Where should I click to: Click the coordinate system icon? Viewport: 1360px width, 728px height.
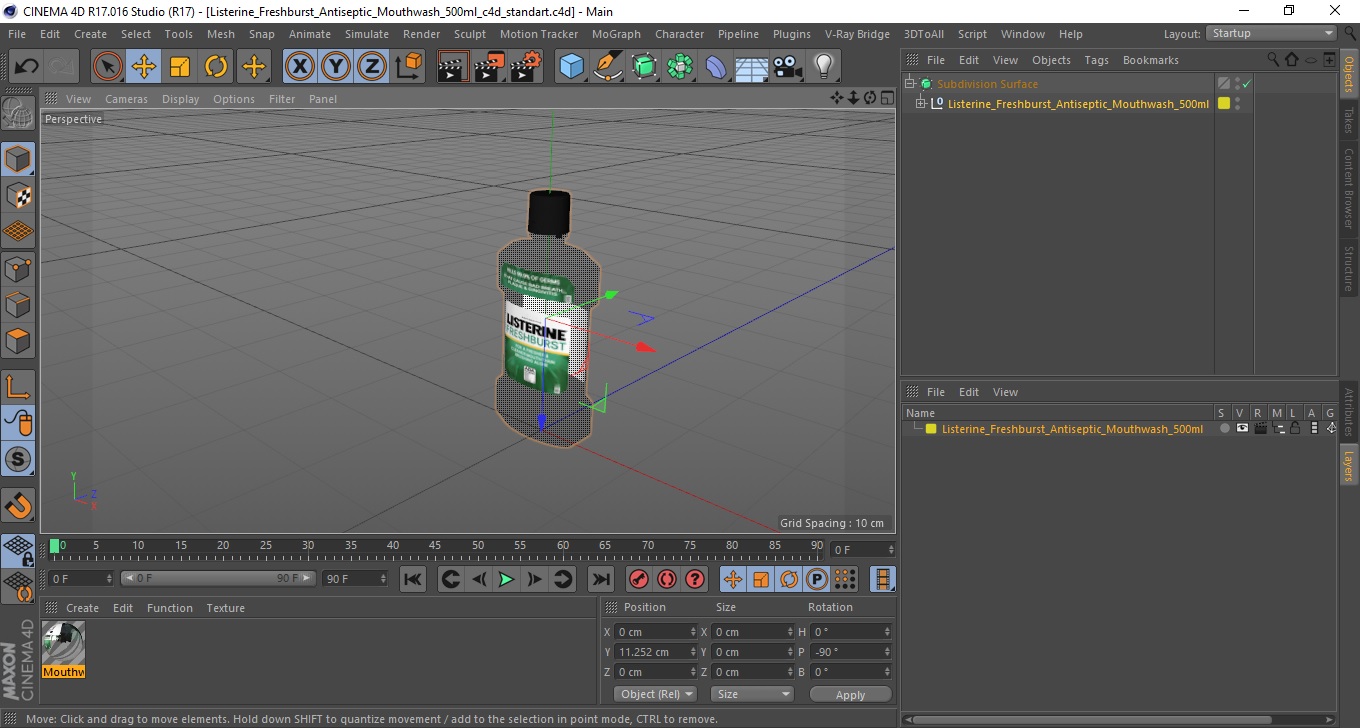pyautogui.click(x=408, y=67)
